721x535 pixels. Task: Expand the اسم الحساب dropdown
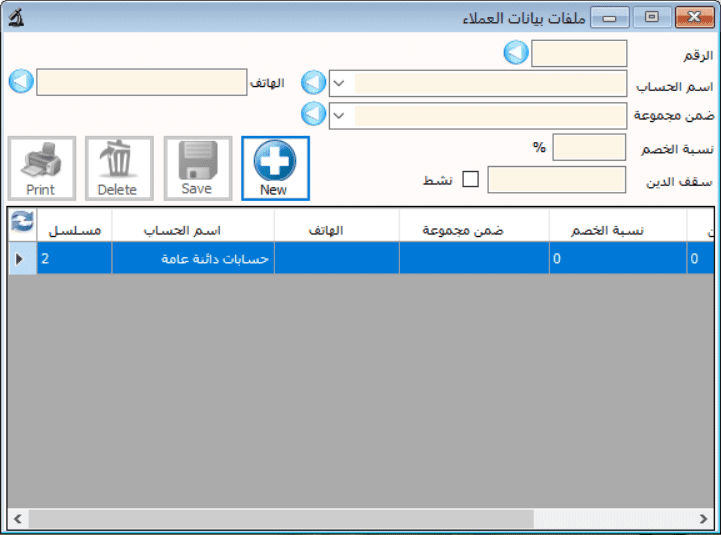(342, 82)
